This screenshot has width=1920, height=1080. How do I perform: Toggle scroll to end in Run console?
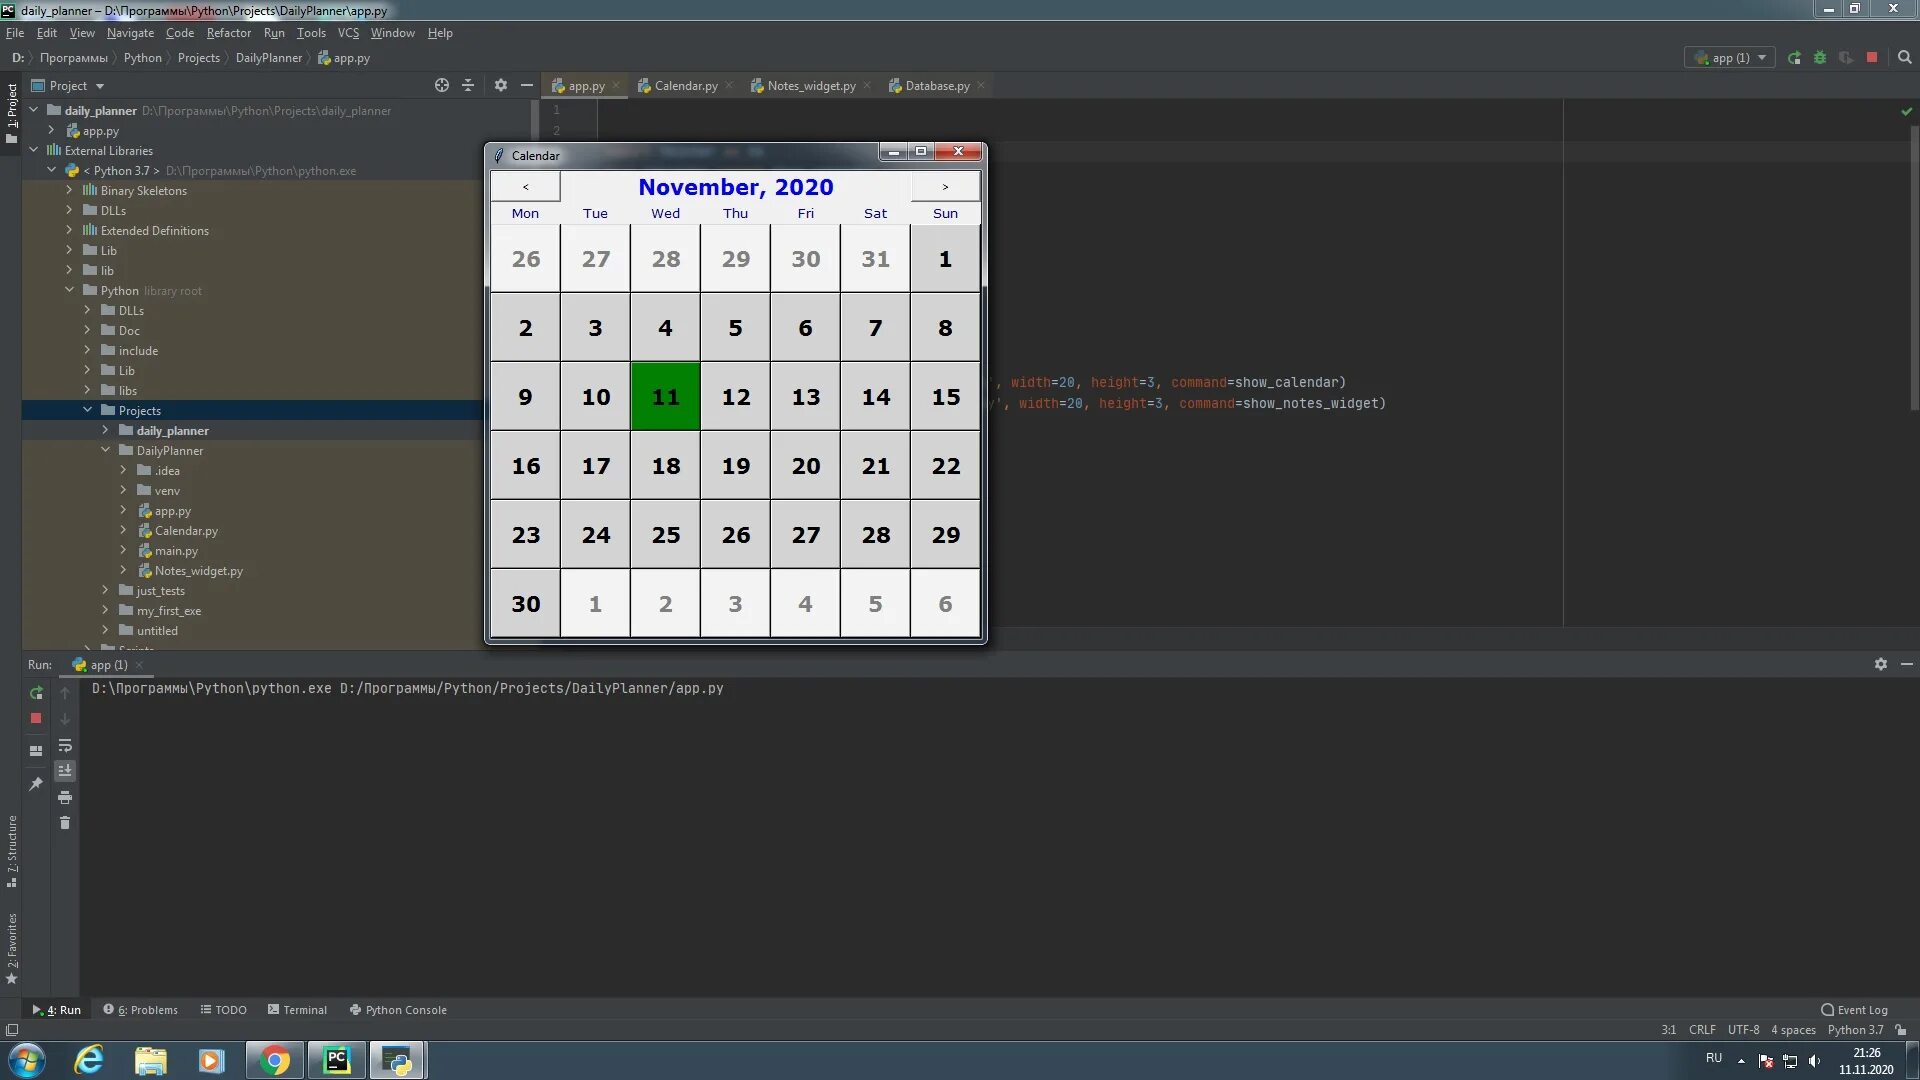(65, 771)
